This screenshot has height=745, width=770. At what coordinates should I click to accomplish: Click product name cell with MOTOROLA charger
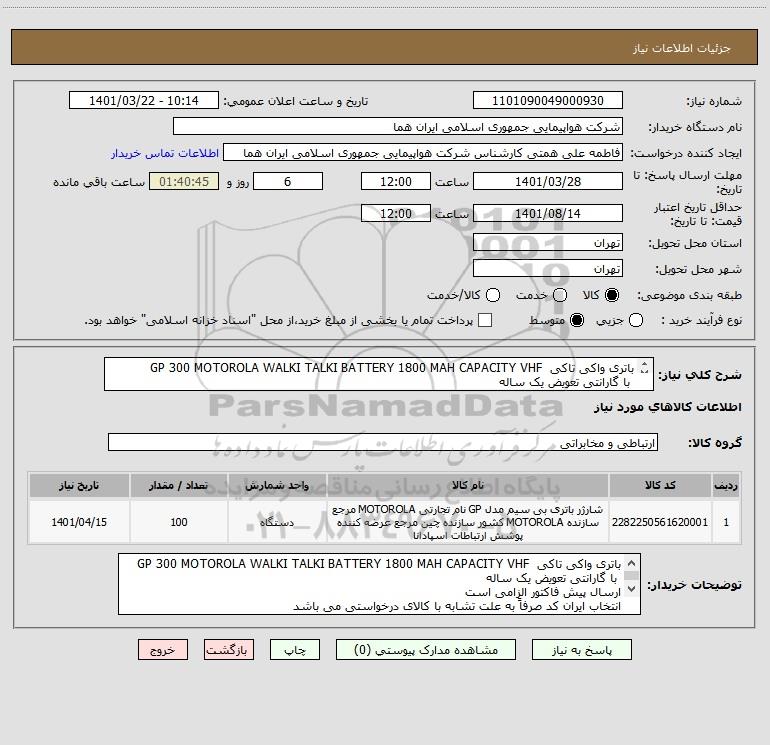(468, 522)
